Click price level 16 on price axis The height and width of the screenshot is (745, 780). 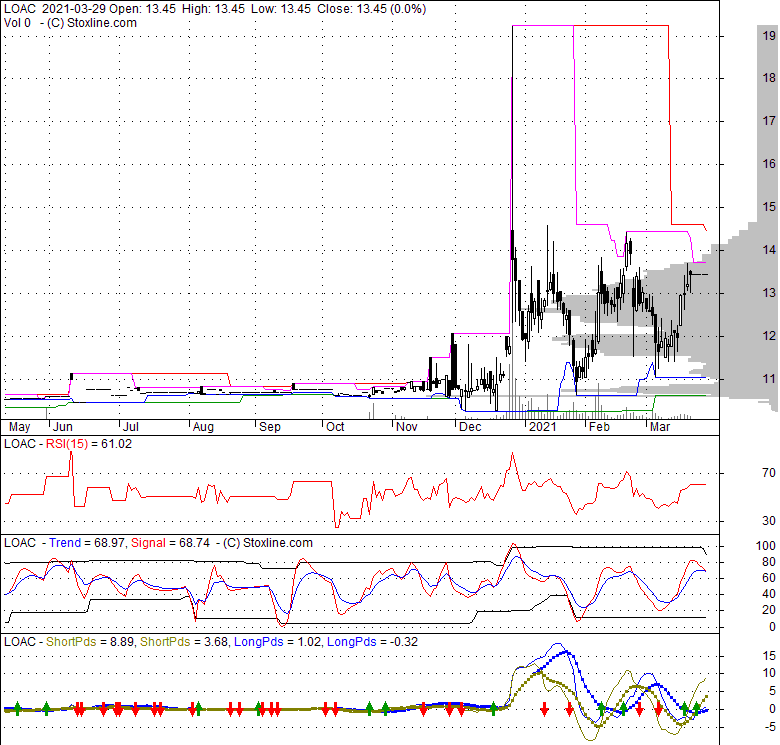(x=769, y=163)
